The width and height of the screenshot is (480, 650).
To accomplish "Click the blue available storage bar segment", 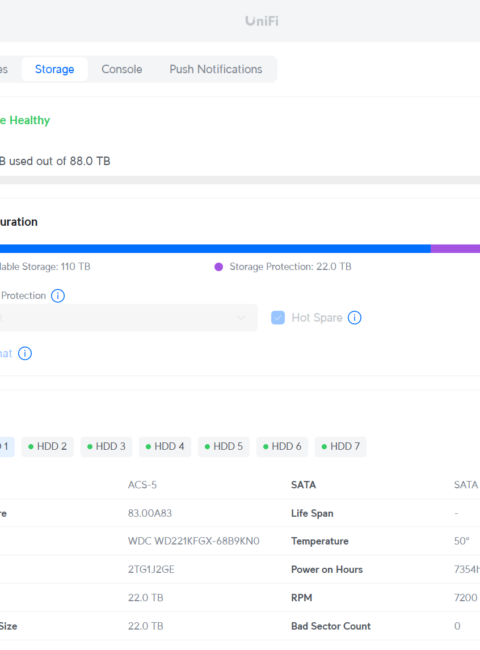I will pyautogui.click(x=215, y=249).
